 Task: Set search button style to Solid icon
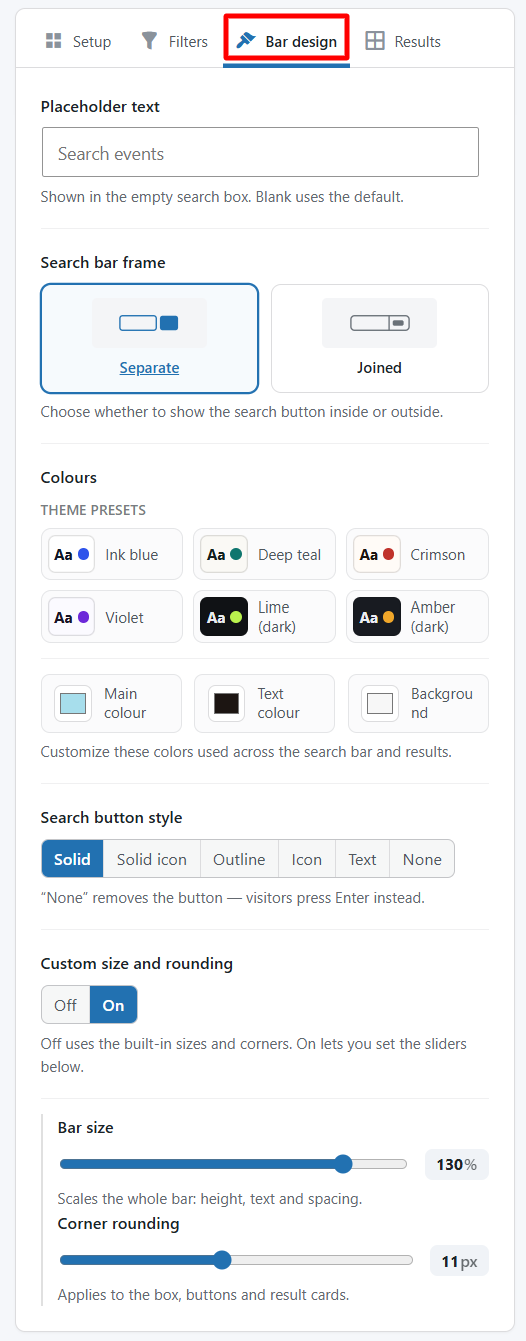pos(152,859)
